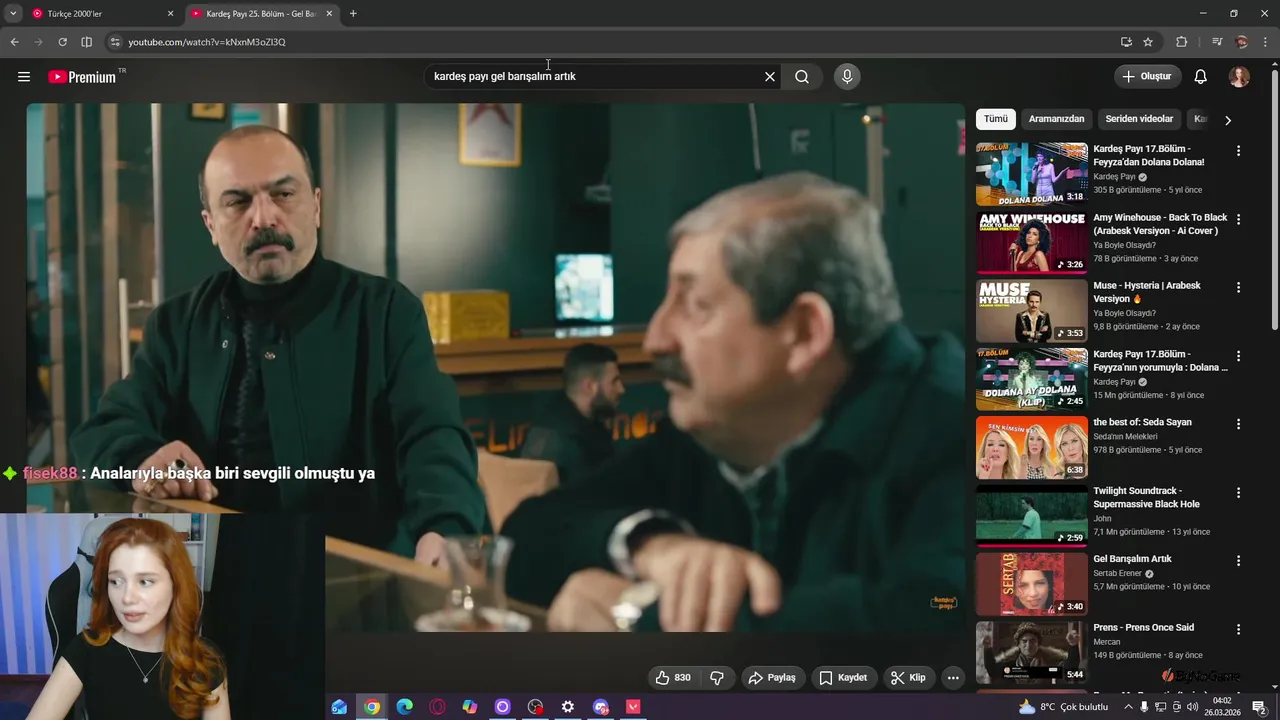Viewport: 1280px width, 720px height.
Task: Select the Tümü filter chip
Action: coord(996,119)
